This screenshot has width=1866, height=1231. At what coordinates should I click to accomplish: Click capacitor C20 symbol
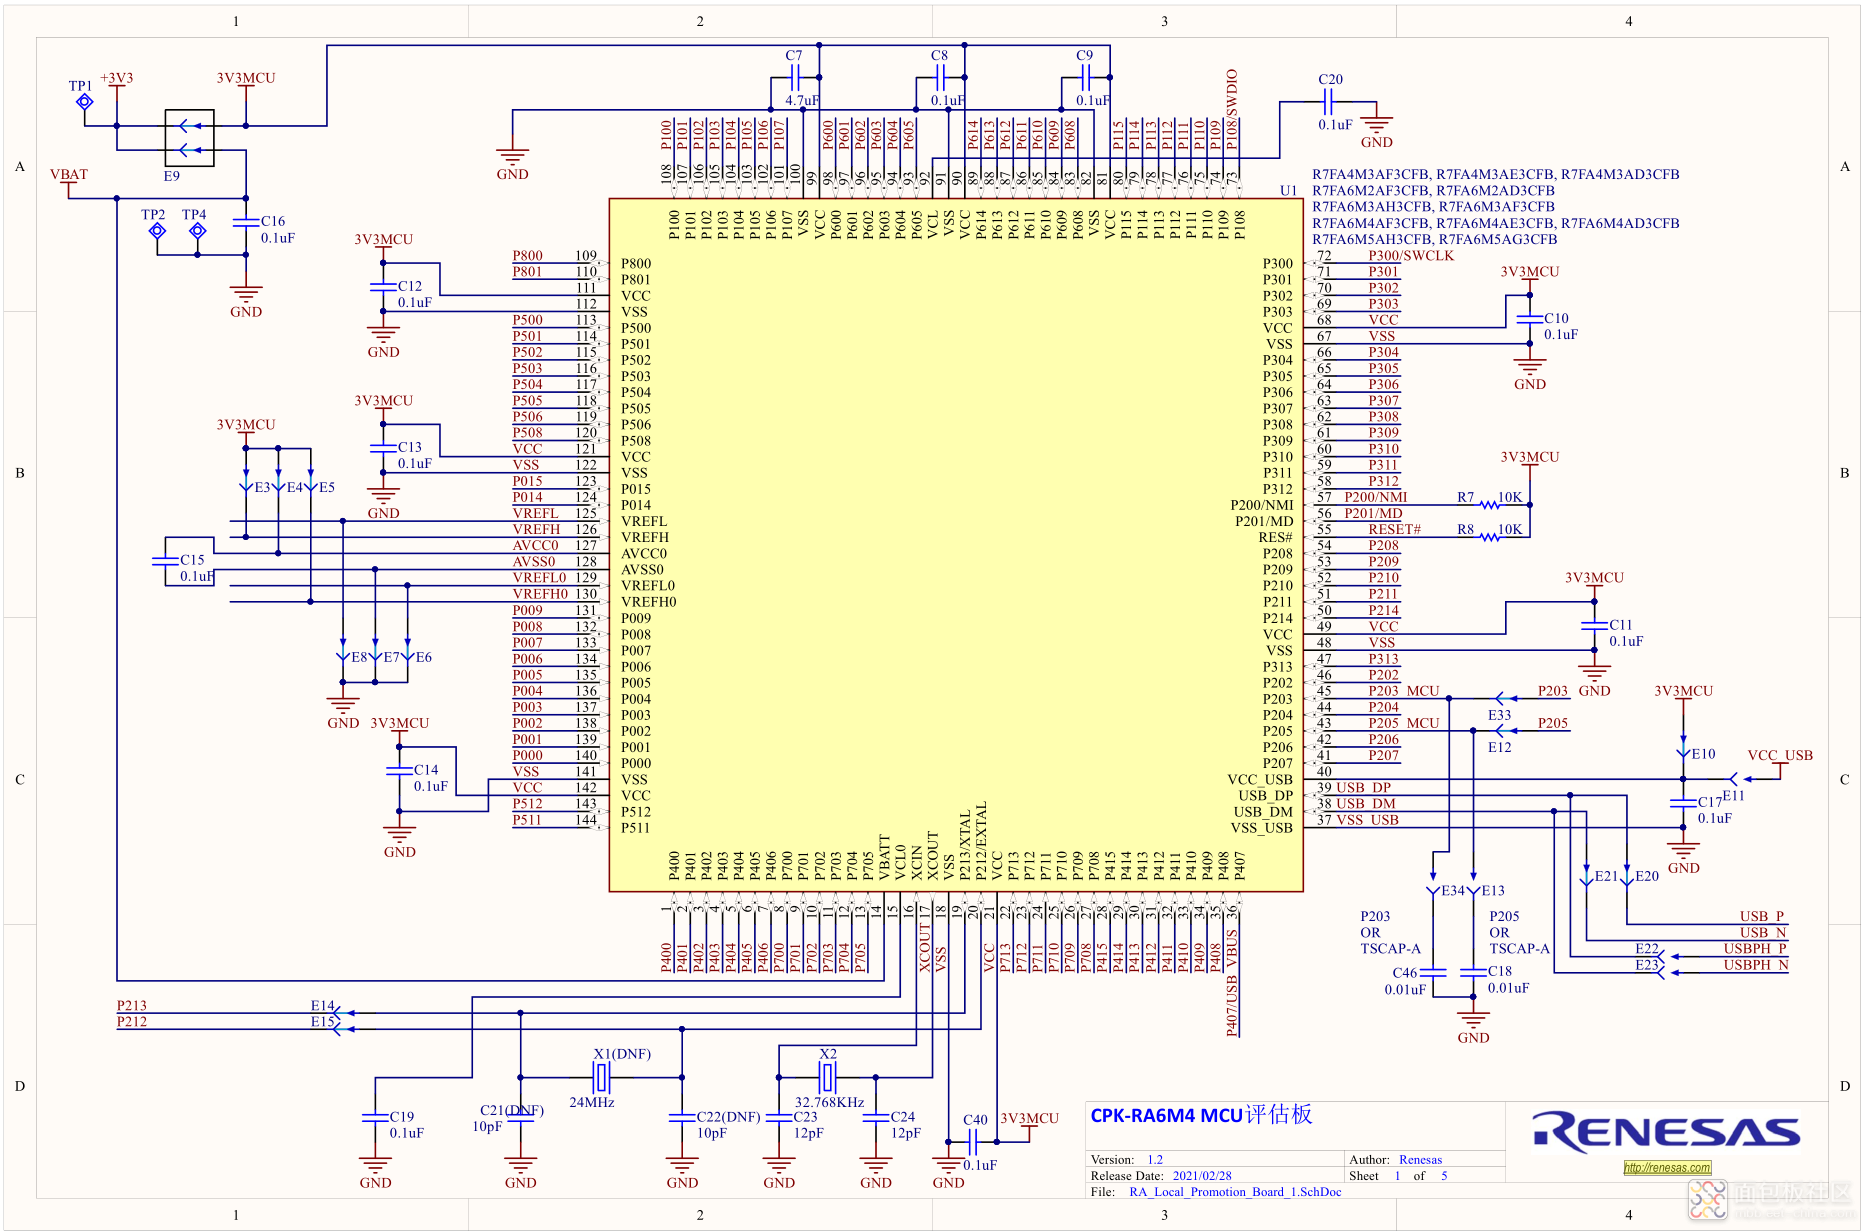[x=1328, y=101]
